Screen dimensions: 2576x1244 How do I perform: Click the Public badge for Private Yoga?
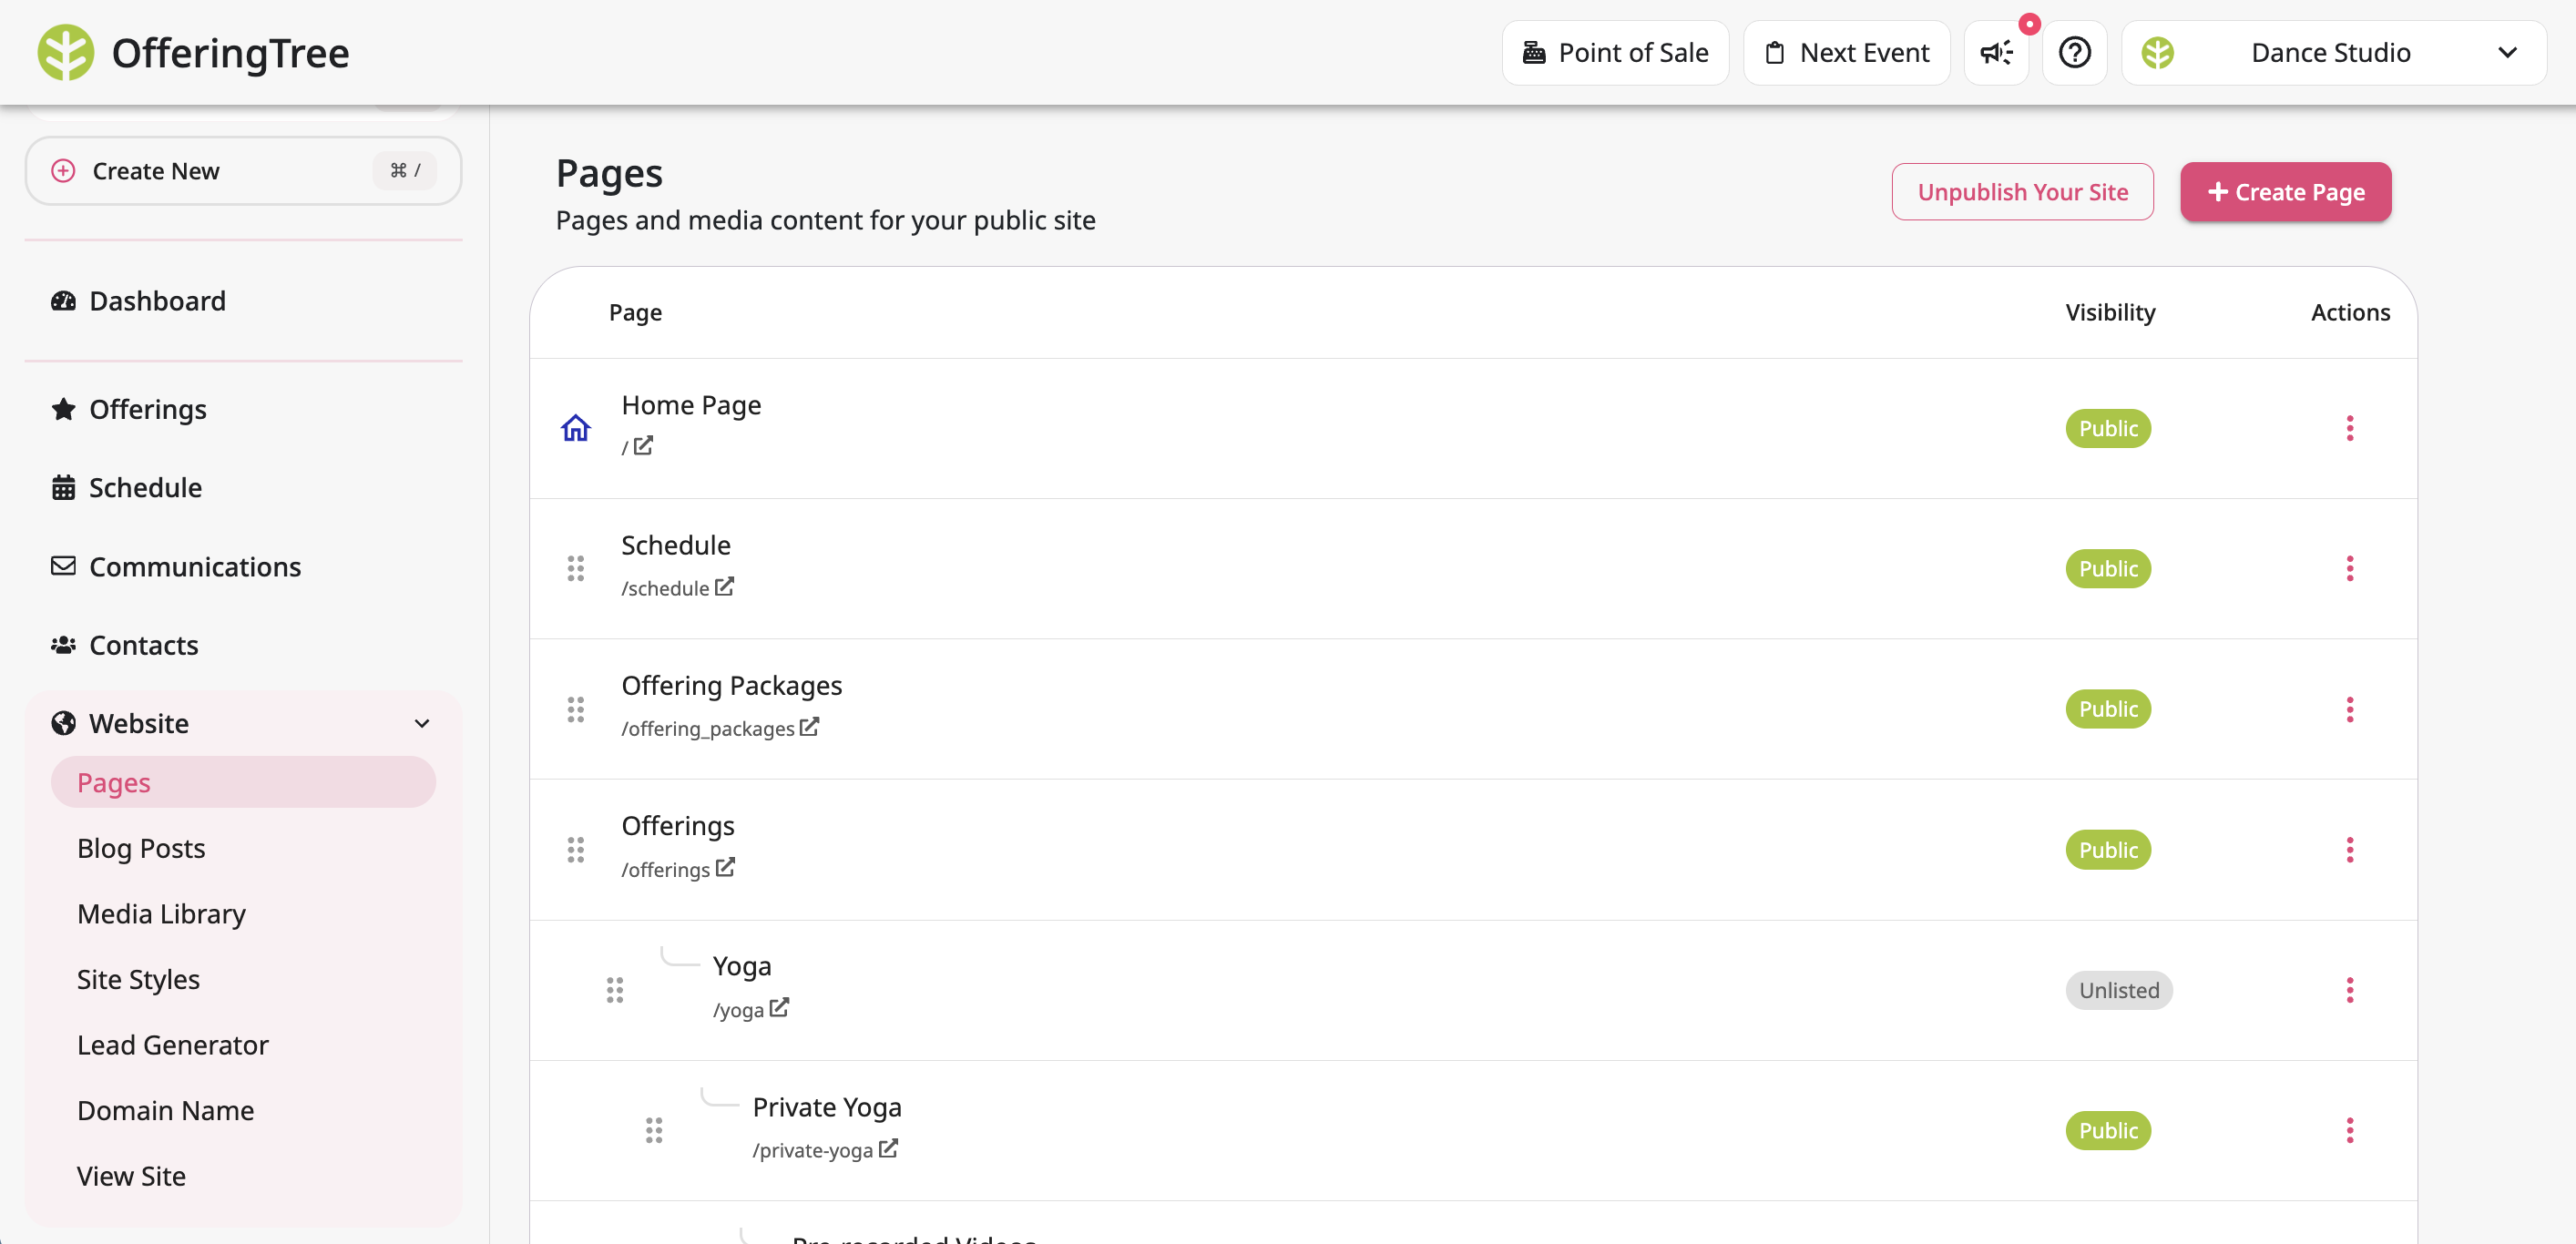(x=2108, y=1131)
